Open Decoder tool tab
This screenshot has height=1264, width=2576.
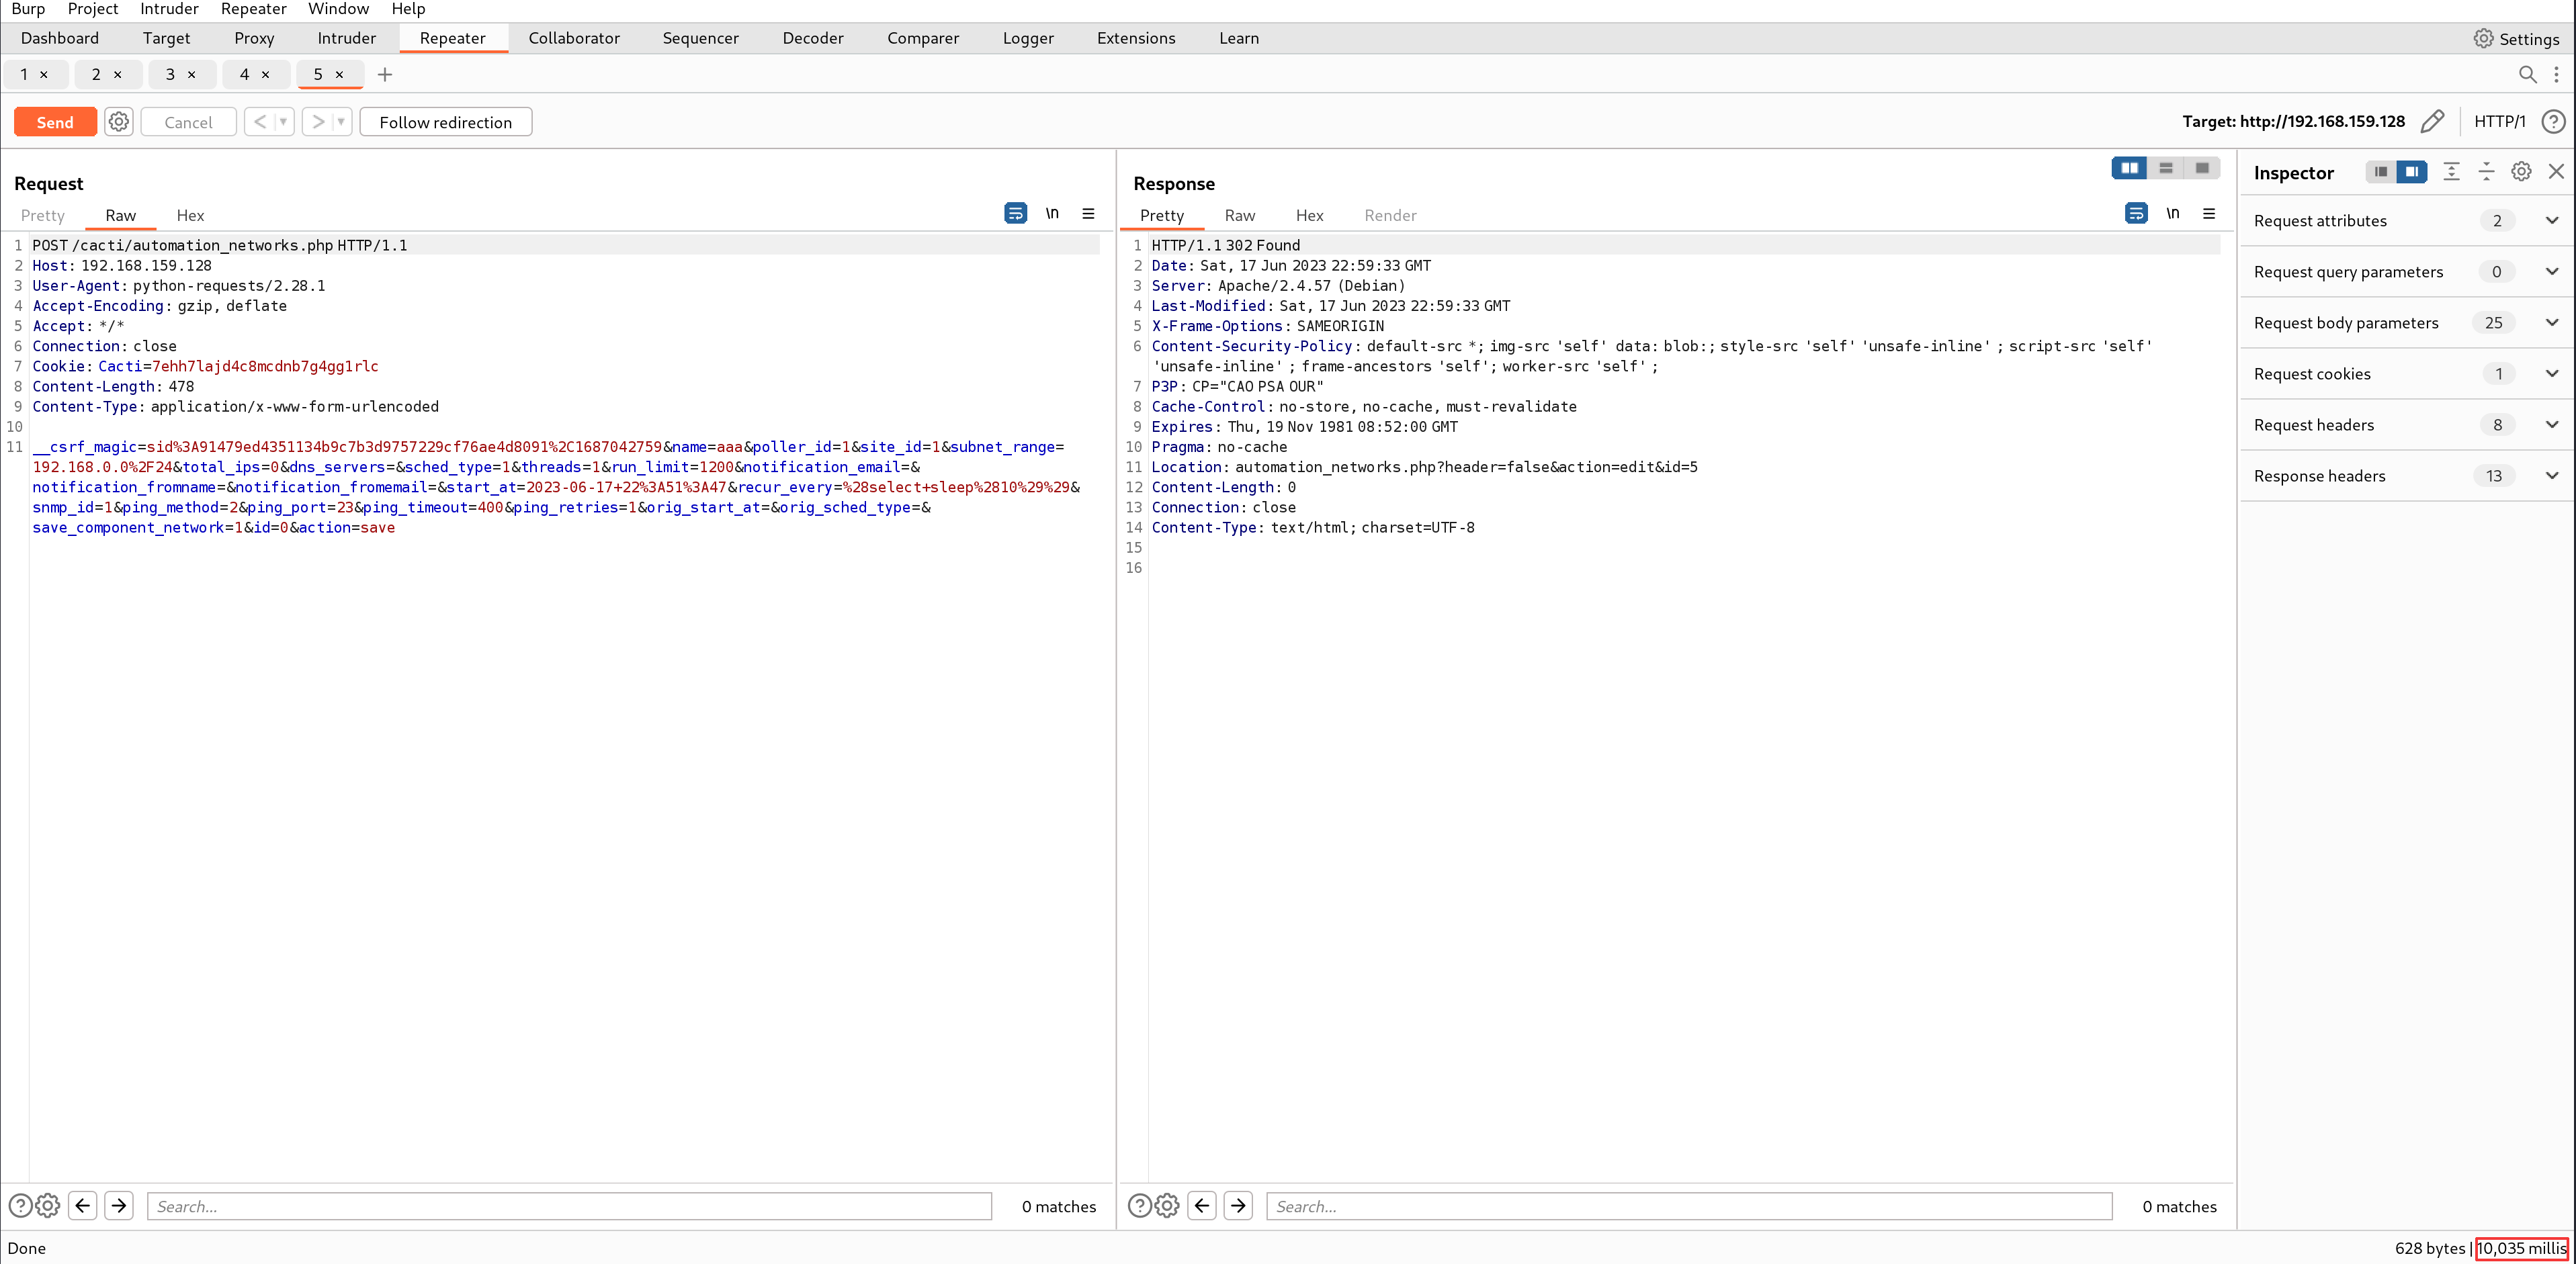click(813, 38)
